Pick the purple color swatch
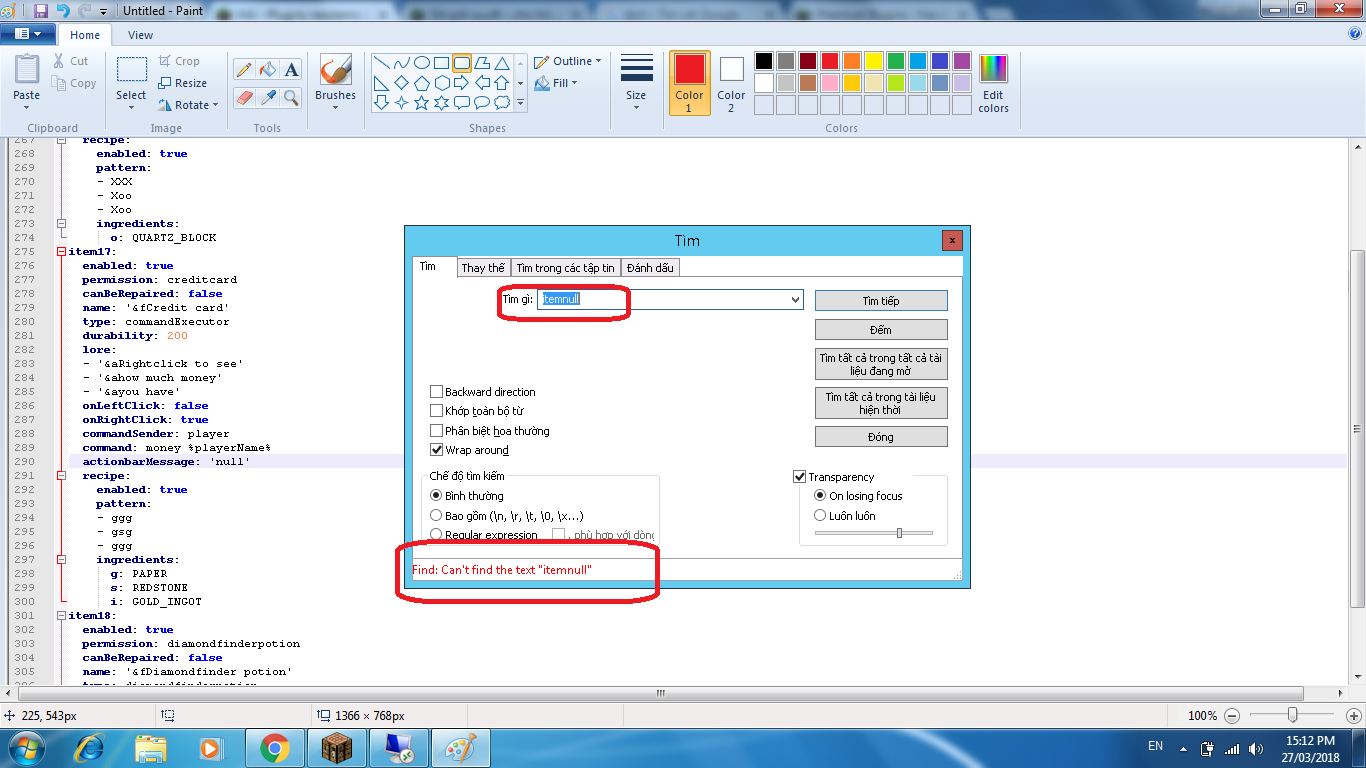This screenshot has width=1366, height=768. [962, 61]
